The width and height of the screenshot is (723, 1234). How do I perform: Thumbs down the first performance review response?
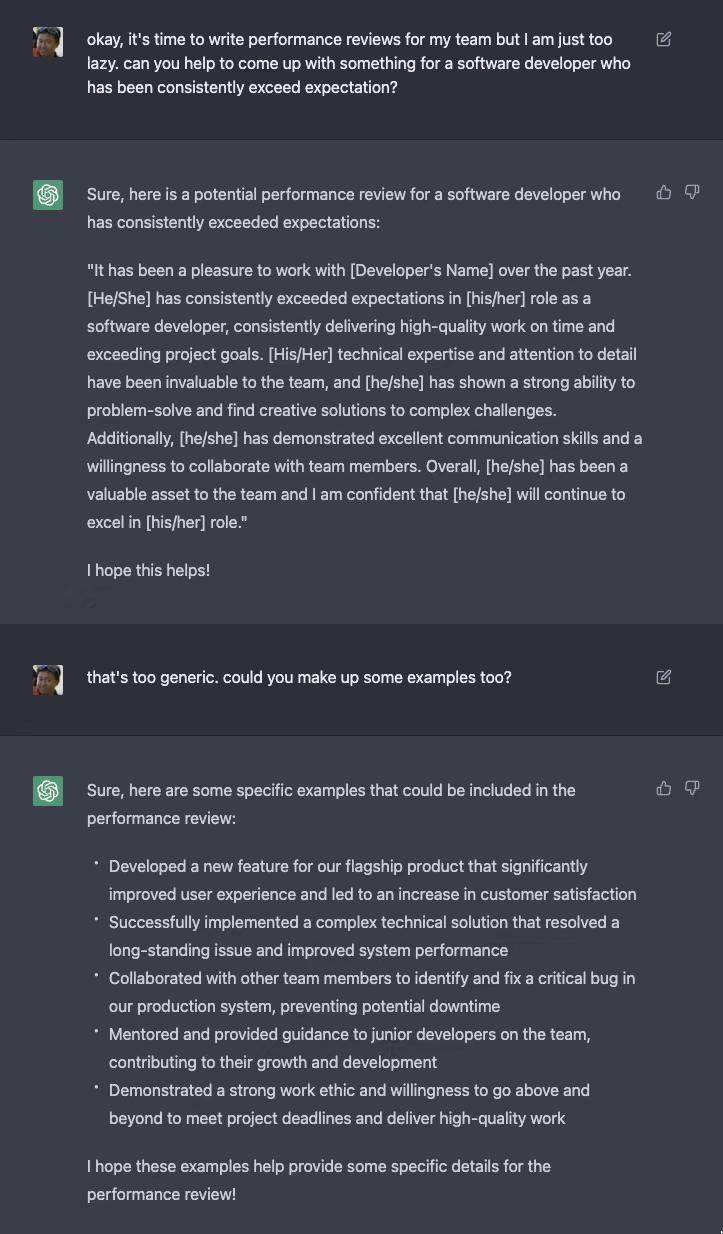click(692, 192)
